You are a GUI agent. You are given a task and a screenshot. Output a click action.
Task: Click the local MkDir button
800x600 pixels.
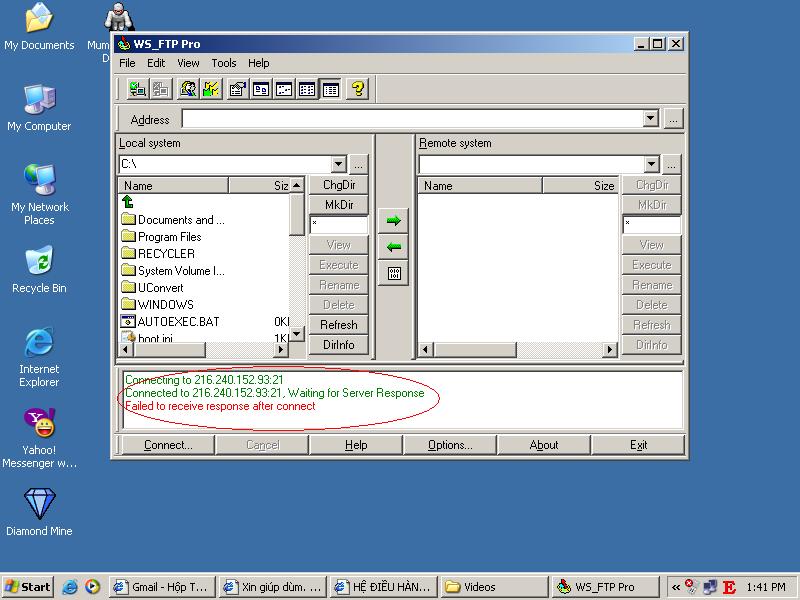coord(339,205)
